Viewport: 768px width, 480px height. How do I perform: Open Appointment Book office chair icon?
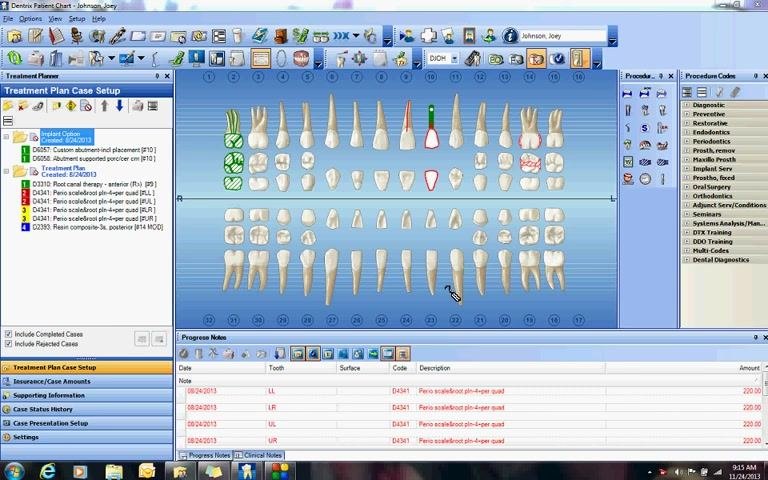coord(77,36)
